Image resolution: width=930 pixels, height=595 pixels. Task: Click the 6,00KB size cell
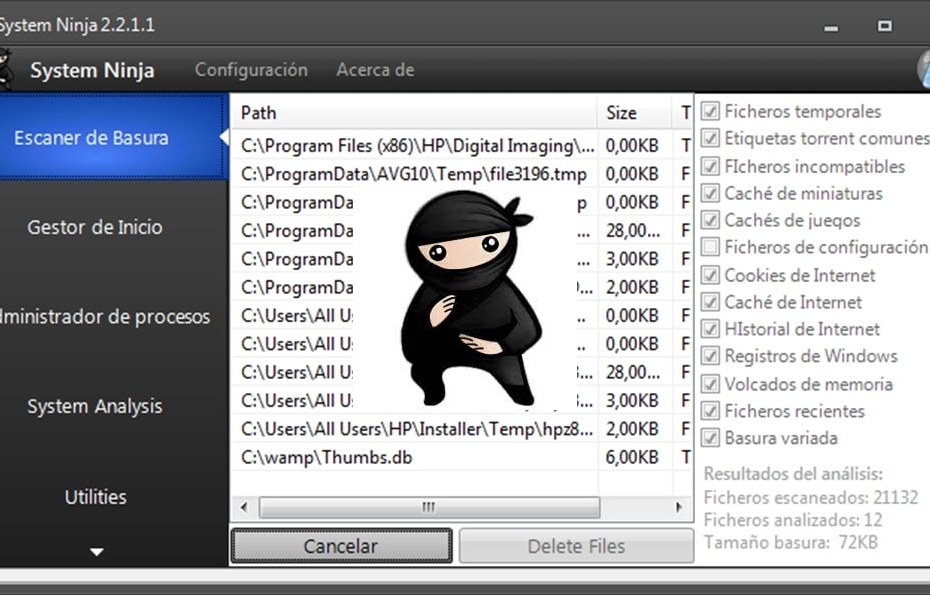point(632,457)
